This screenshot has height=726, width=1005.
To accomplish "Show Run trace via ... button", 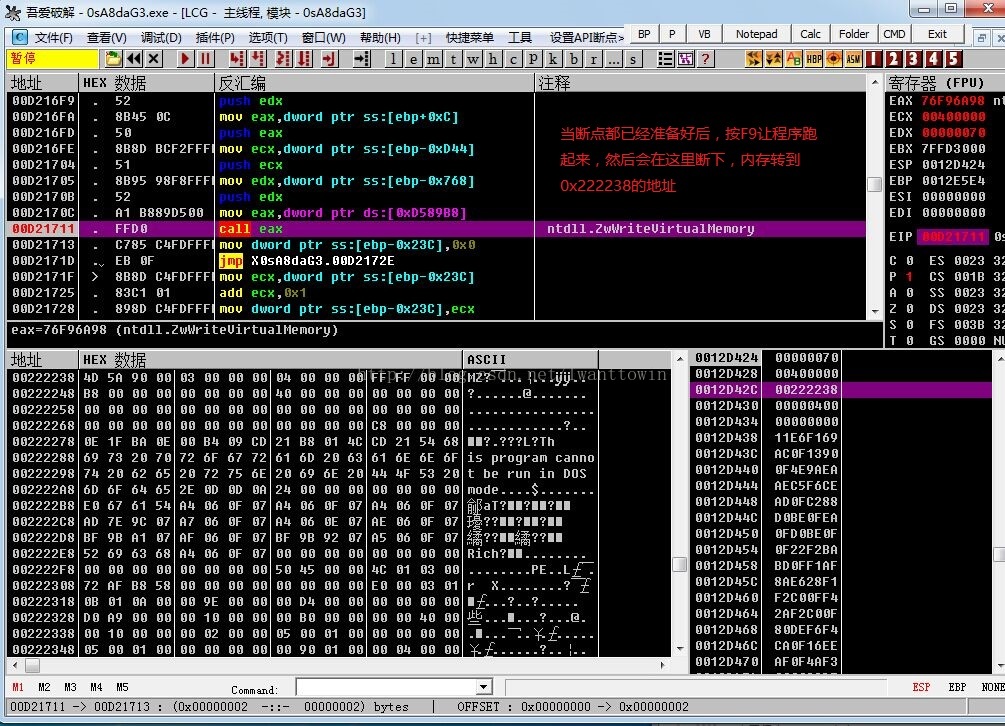I will point(613,59).
